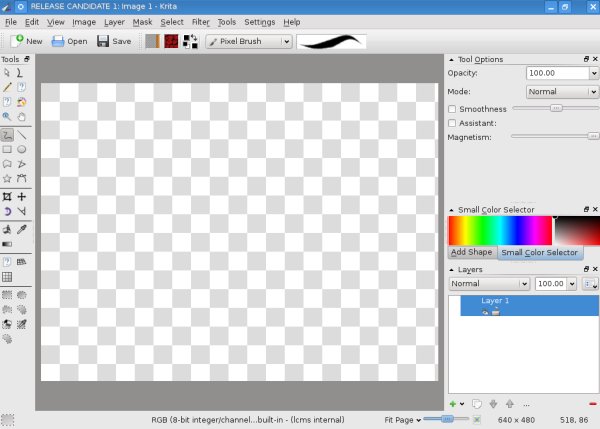This screenshot has height=429, width=600.
Task: Select the elliptical selection tool
Action: click(x=21, y=295)
